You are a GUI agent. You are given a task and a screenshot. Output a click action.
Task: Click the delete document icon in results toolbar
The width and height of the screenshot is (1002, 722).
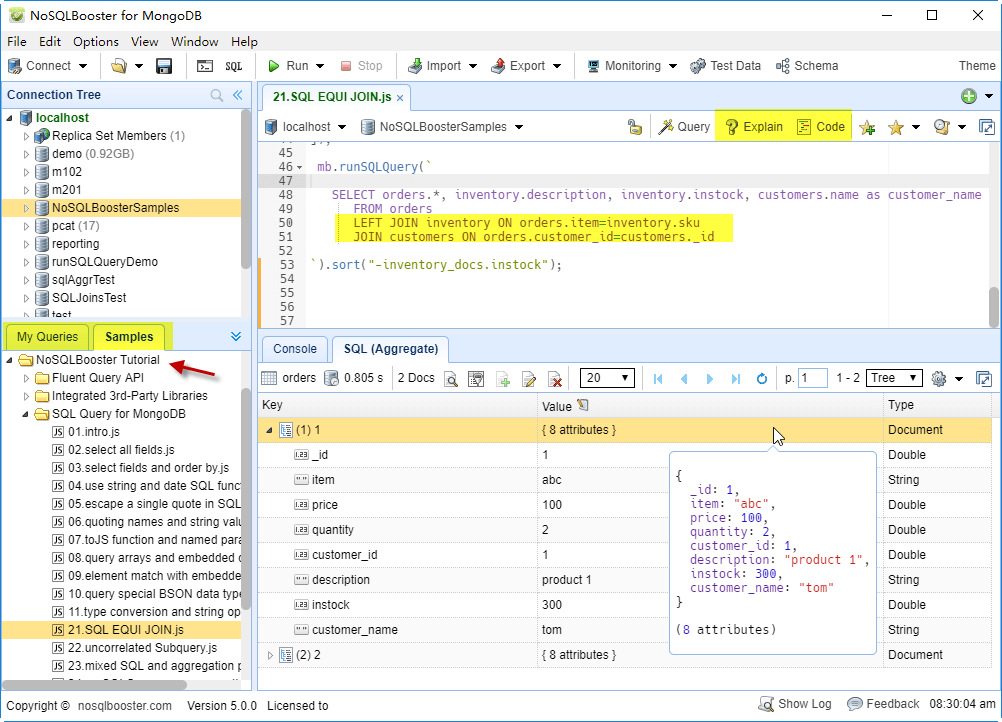tap(554, 379)
